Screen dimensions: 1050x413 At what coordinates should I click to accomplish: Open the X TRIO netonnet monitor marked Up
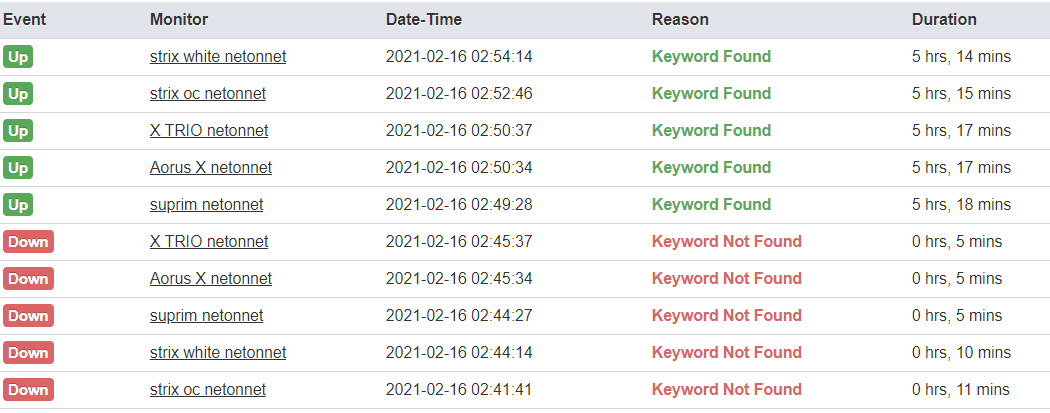[209, 131]
